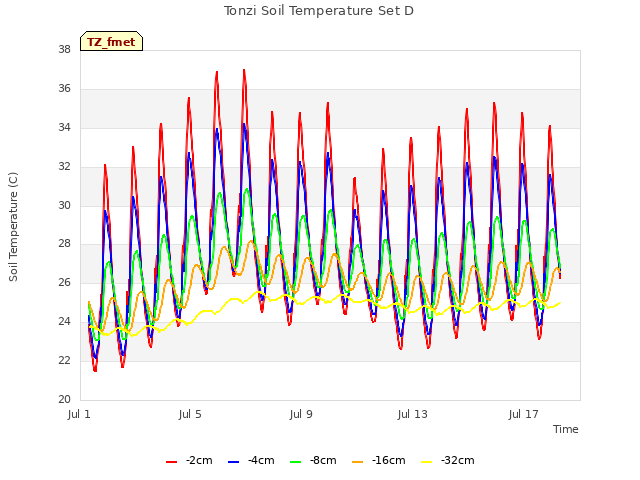
Task: Click the 36 y-axis tick label
Action: click(64, 88)
